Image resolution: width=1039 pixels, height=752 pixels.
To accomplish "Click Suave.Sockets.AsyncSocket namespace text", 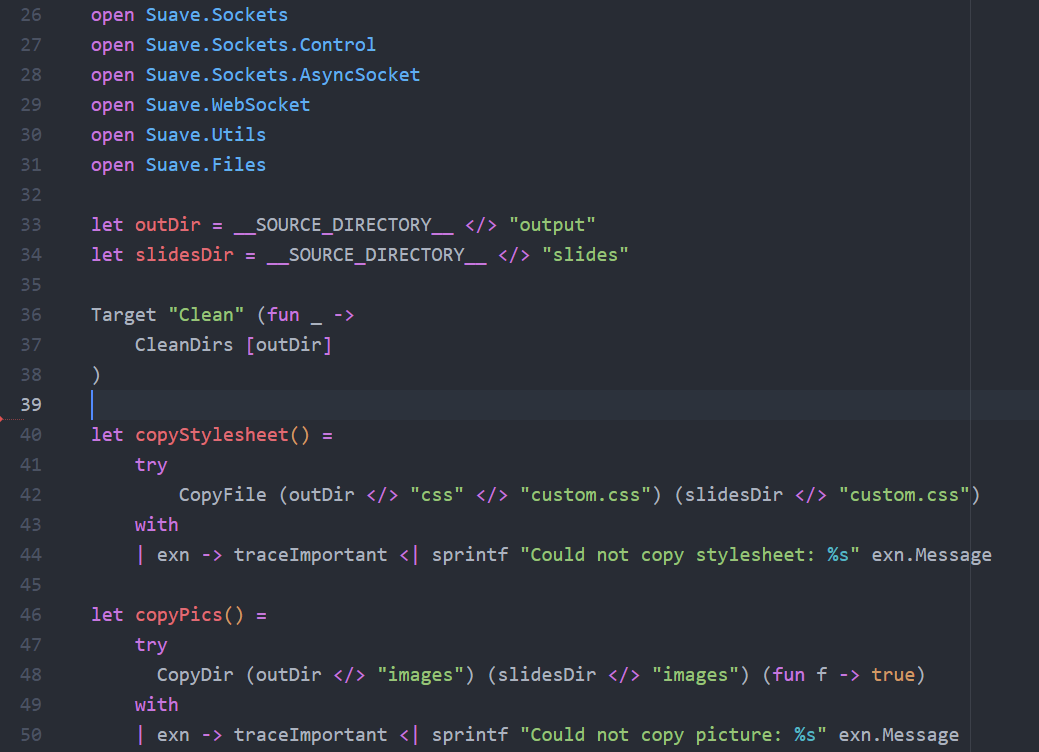I will tap(282, 75).
